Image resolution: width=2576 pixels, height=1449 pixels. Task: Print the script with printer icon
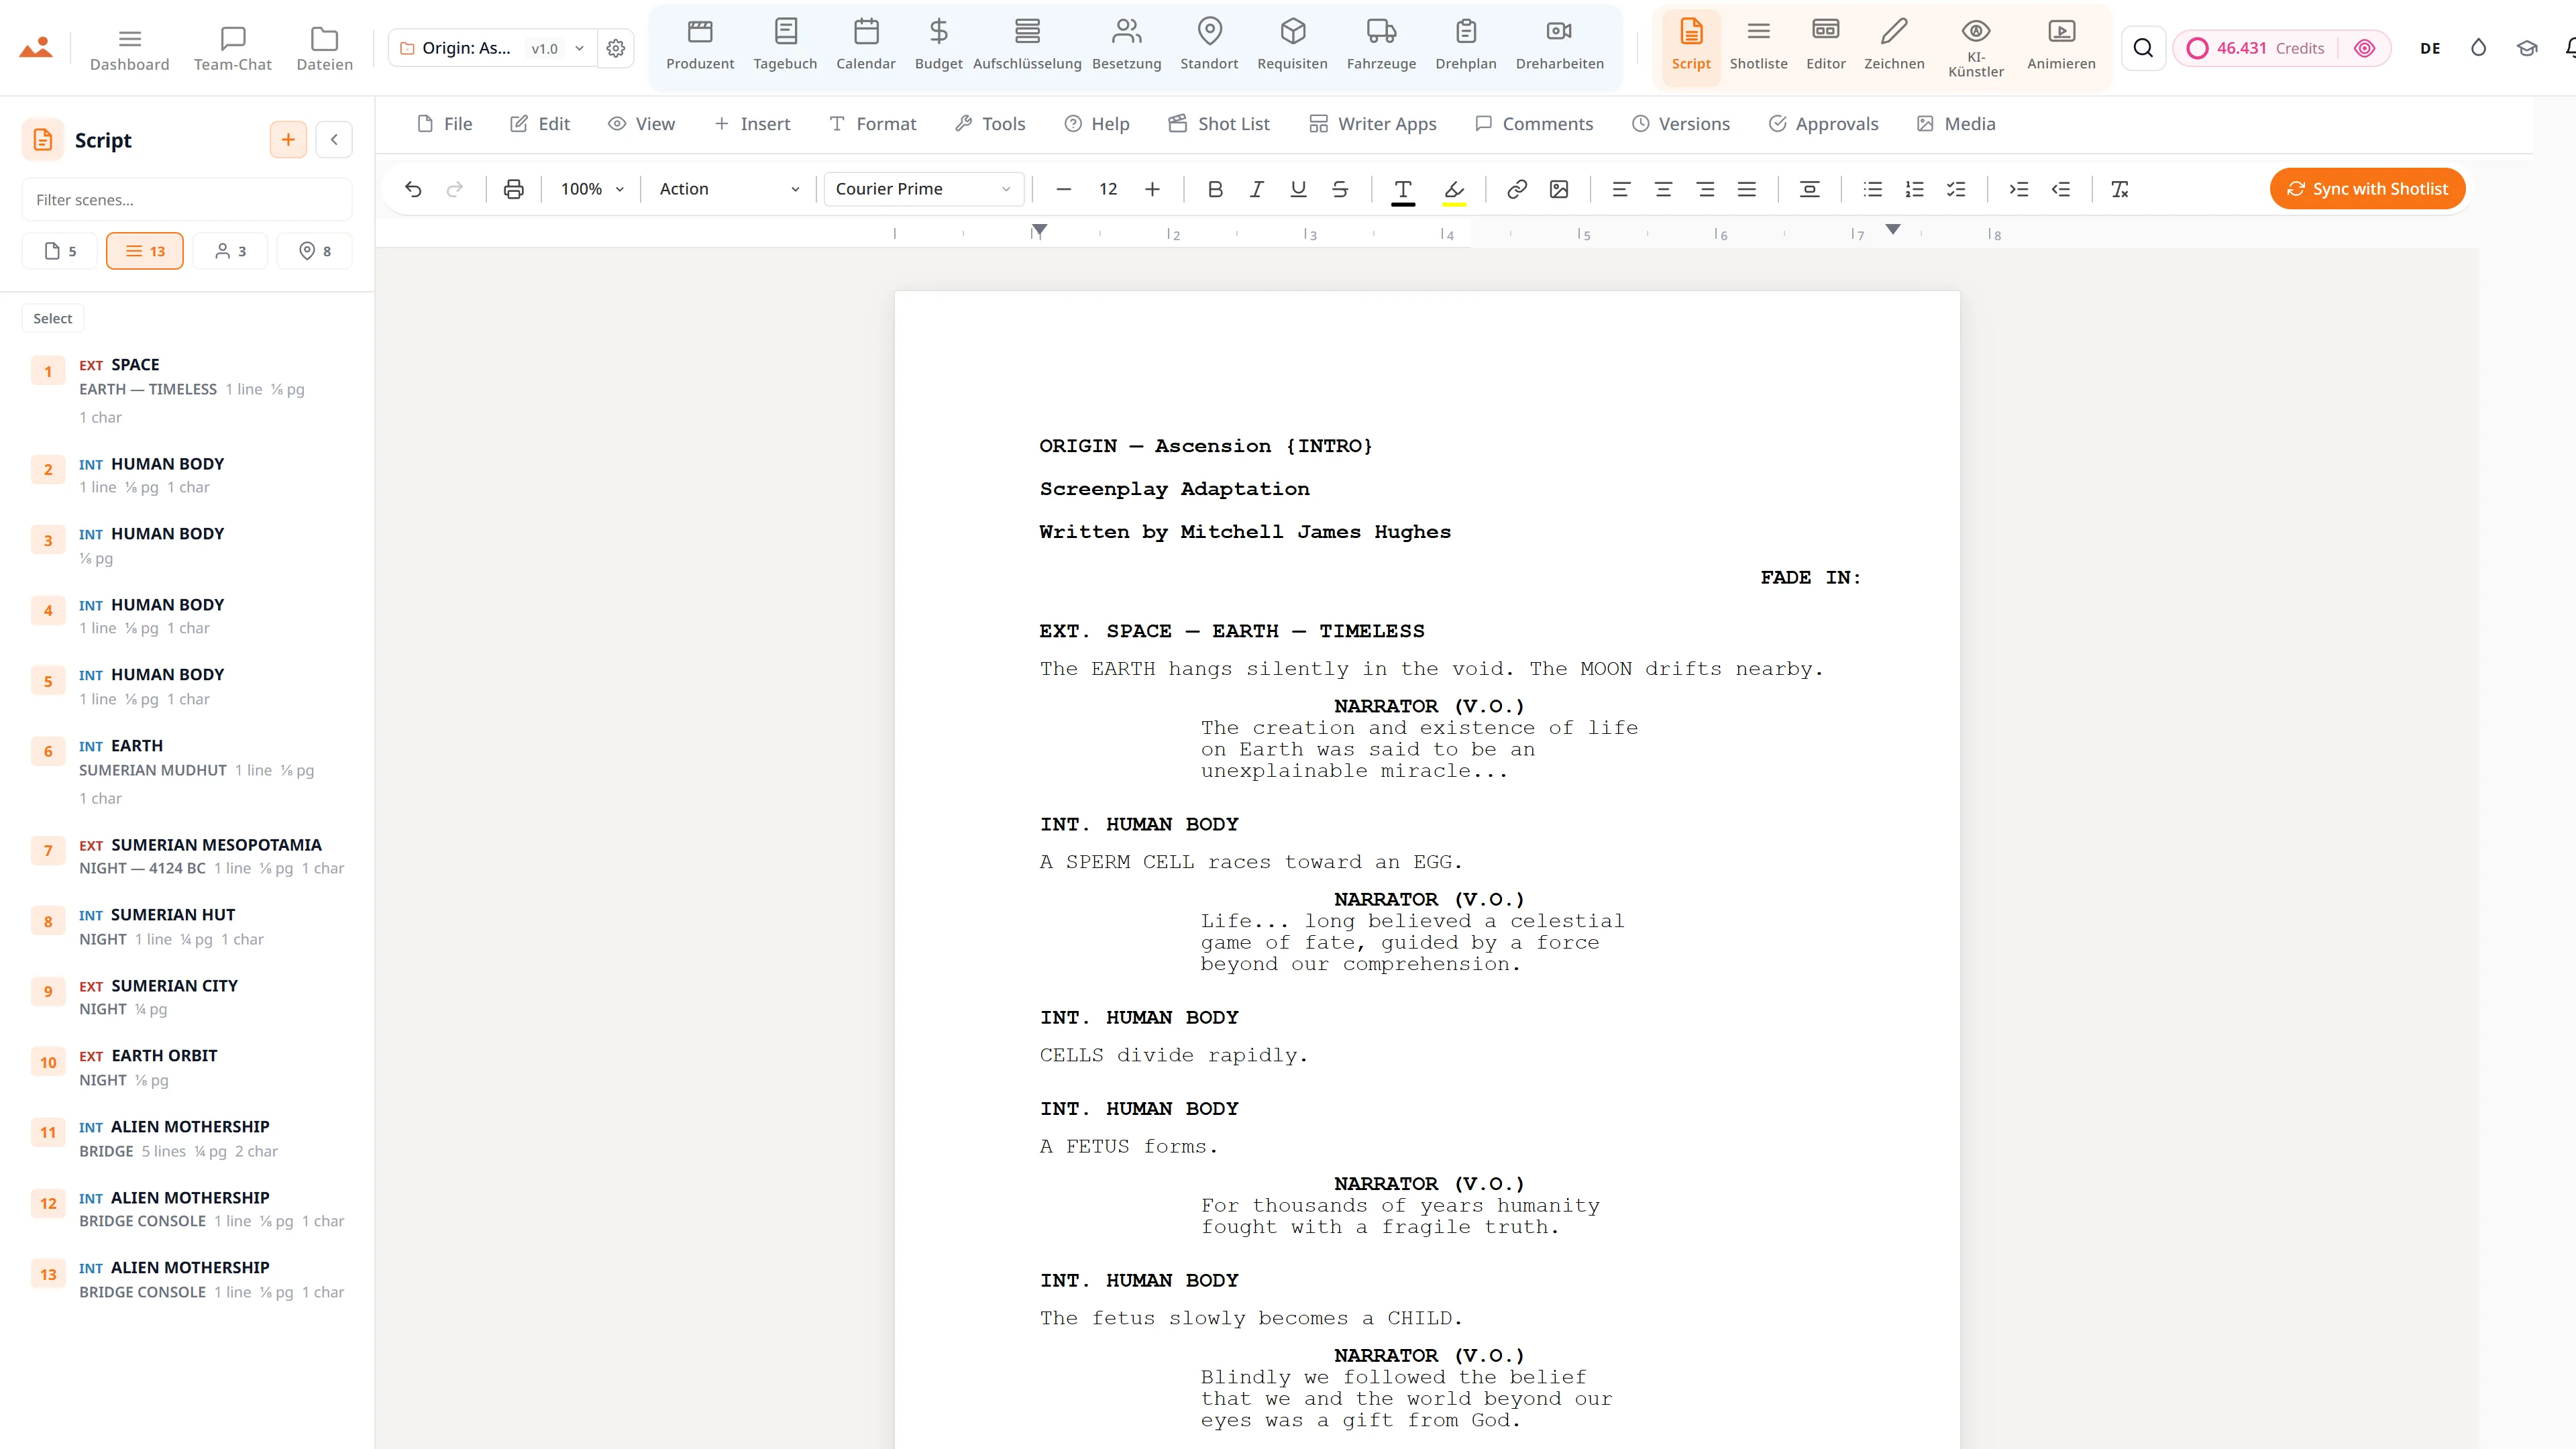tap(514, 189)
